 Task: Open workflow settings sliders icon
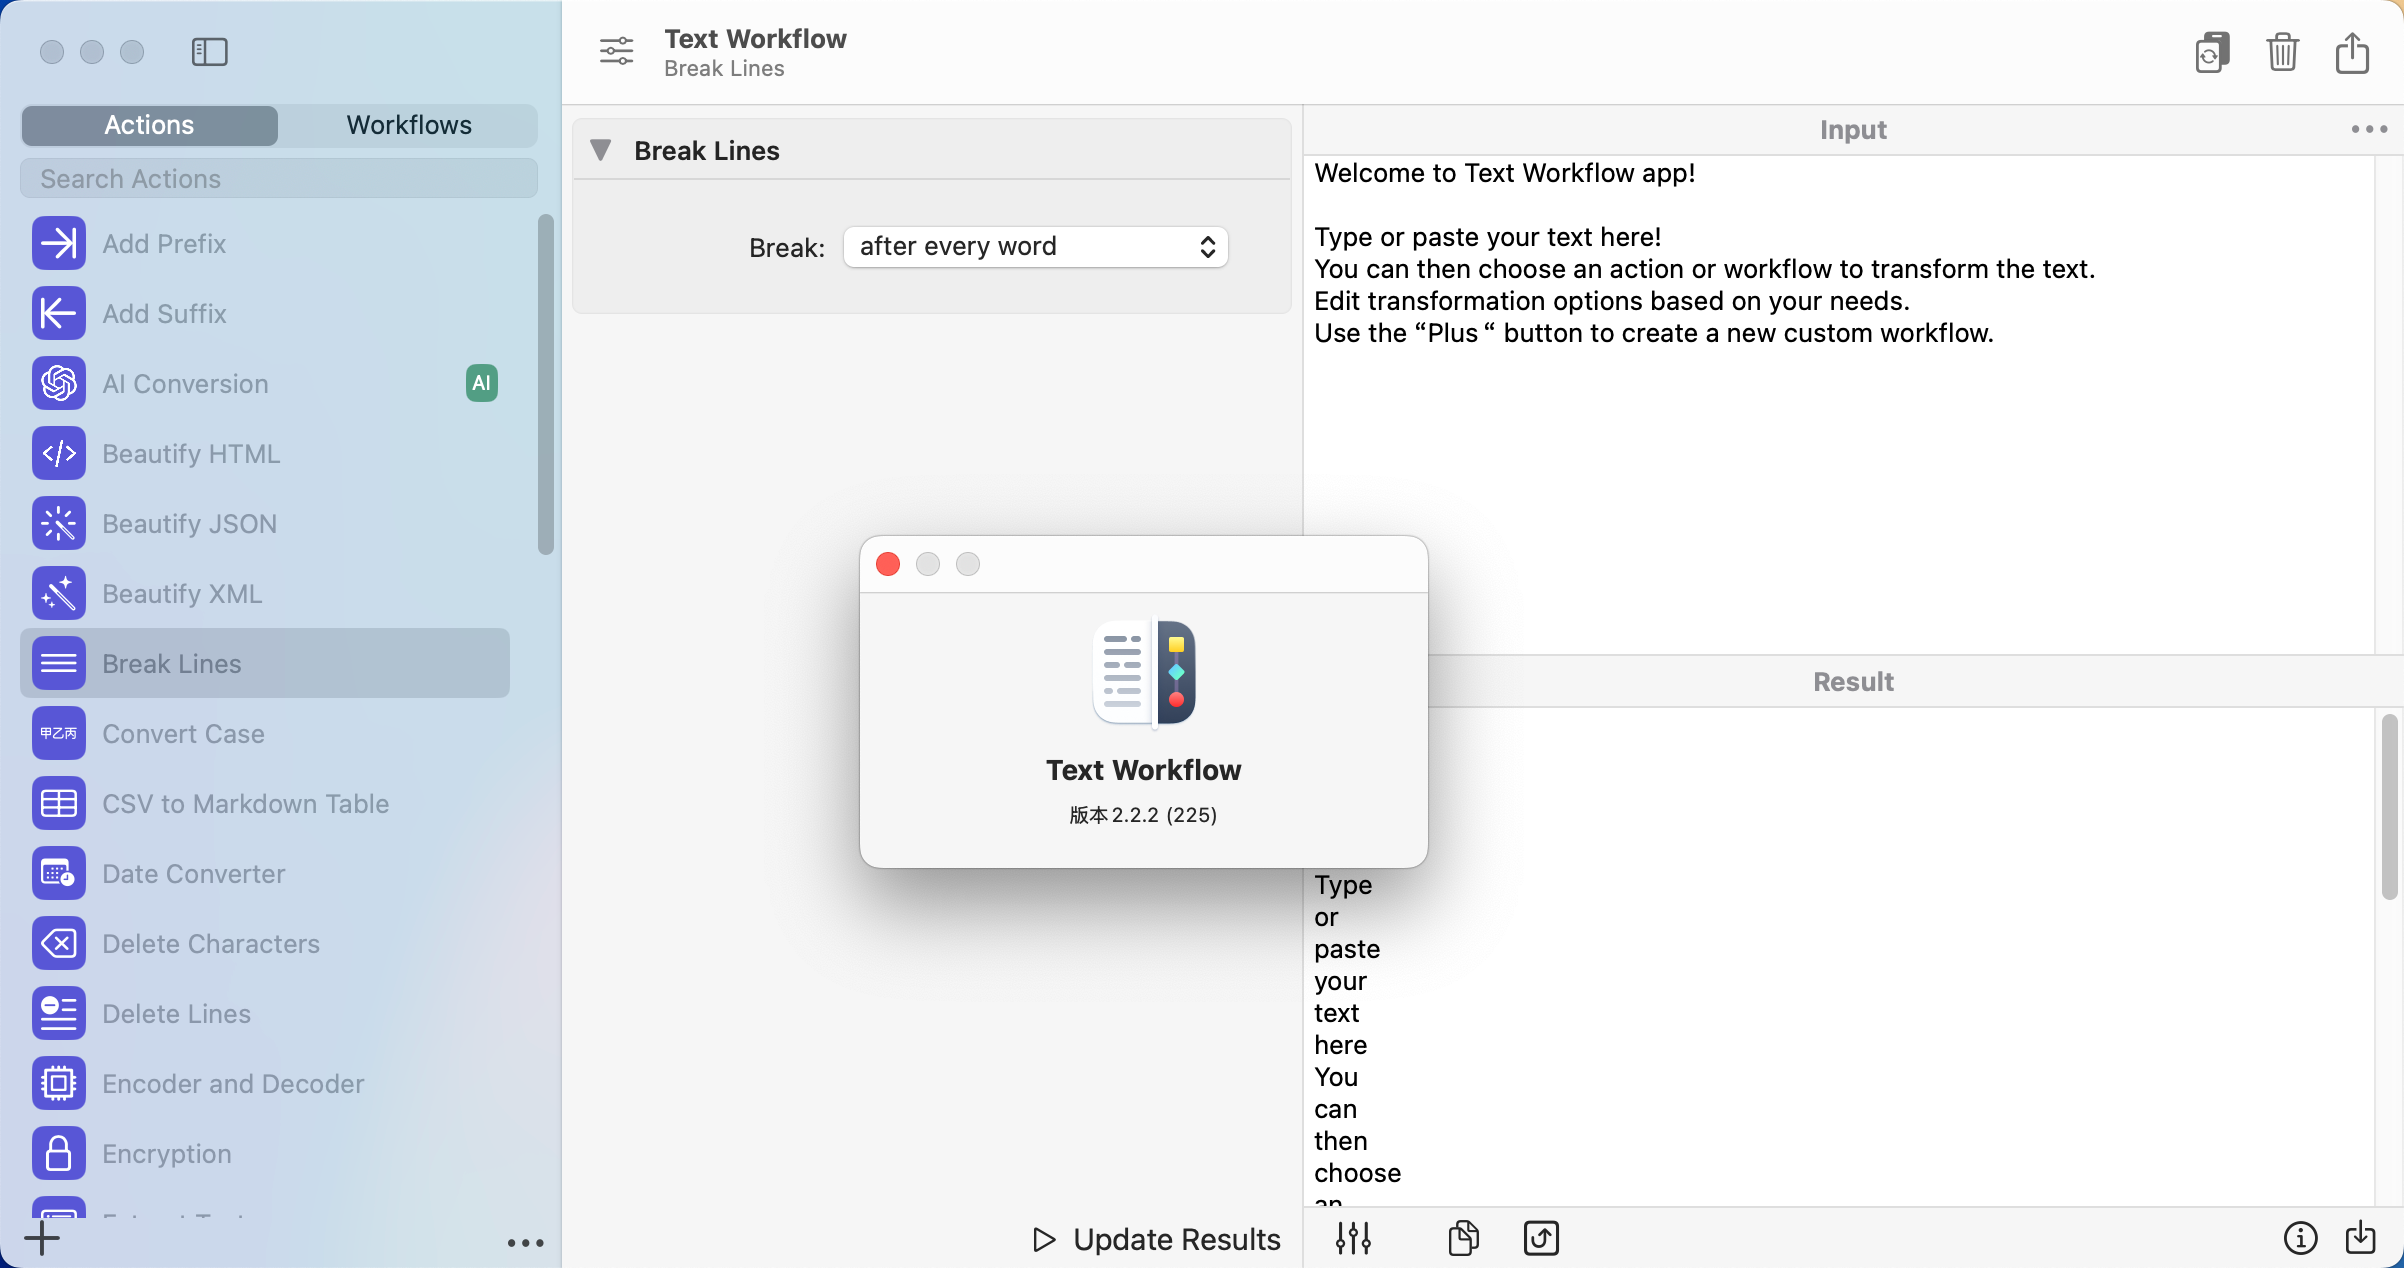(x=616, y=51)
